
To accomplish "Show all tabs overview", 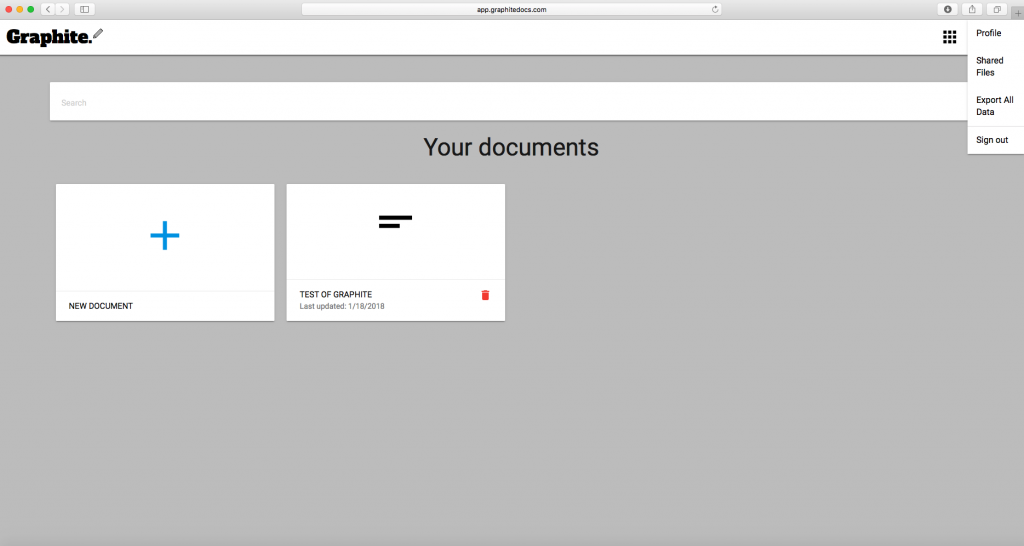I will point(997,9).
